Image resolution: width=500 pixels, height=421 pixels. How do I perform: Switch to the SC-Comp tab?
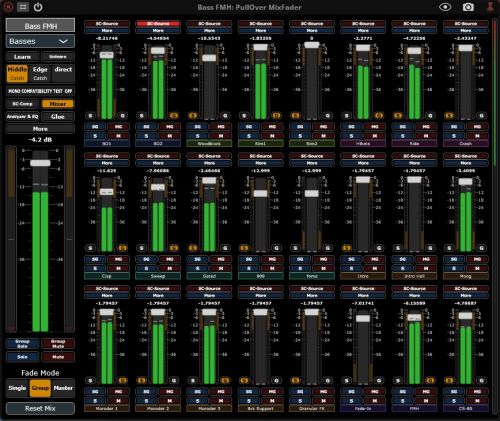(22, 104)
